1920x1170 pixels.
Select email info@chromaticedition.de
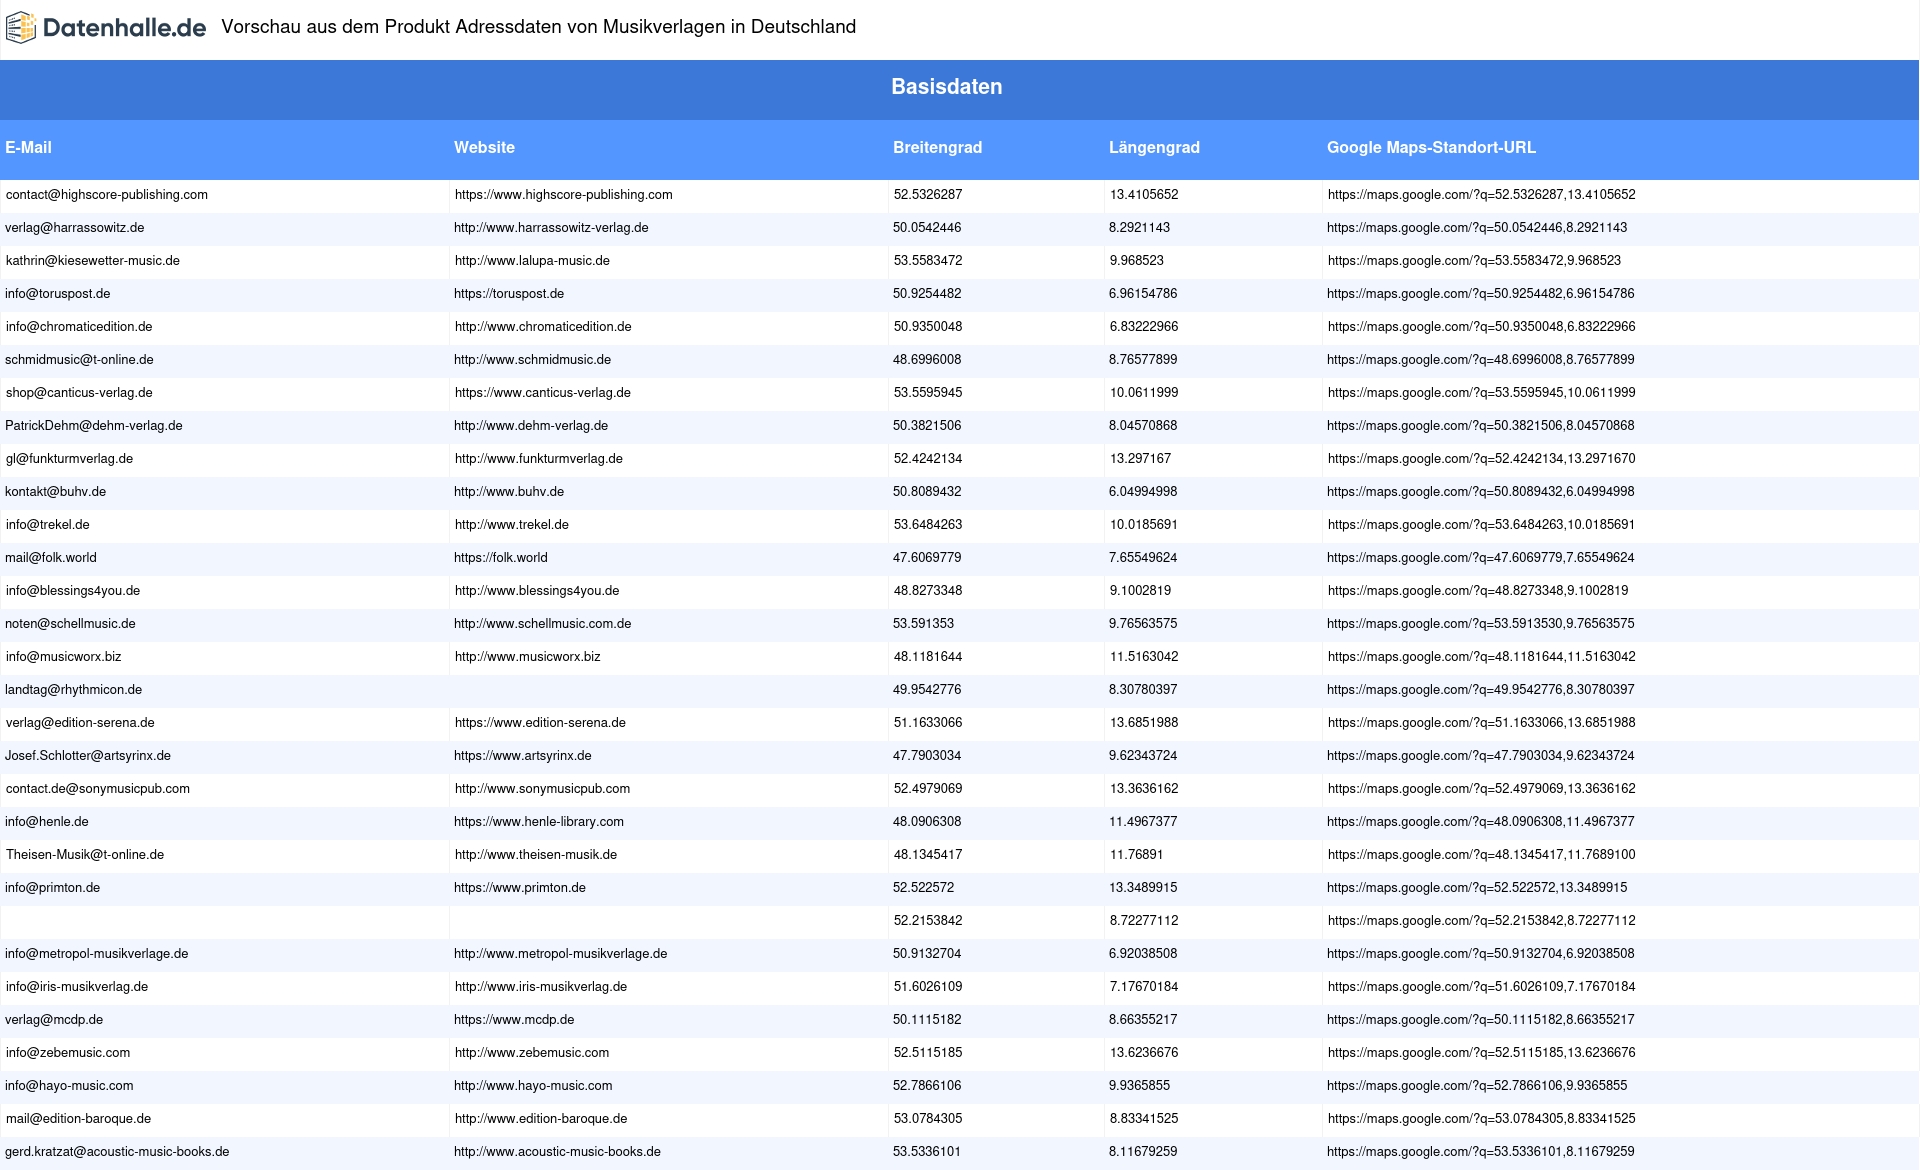pos(79,327)
